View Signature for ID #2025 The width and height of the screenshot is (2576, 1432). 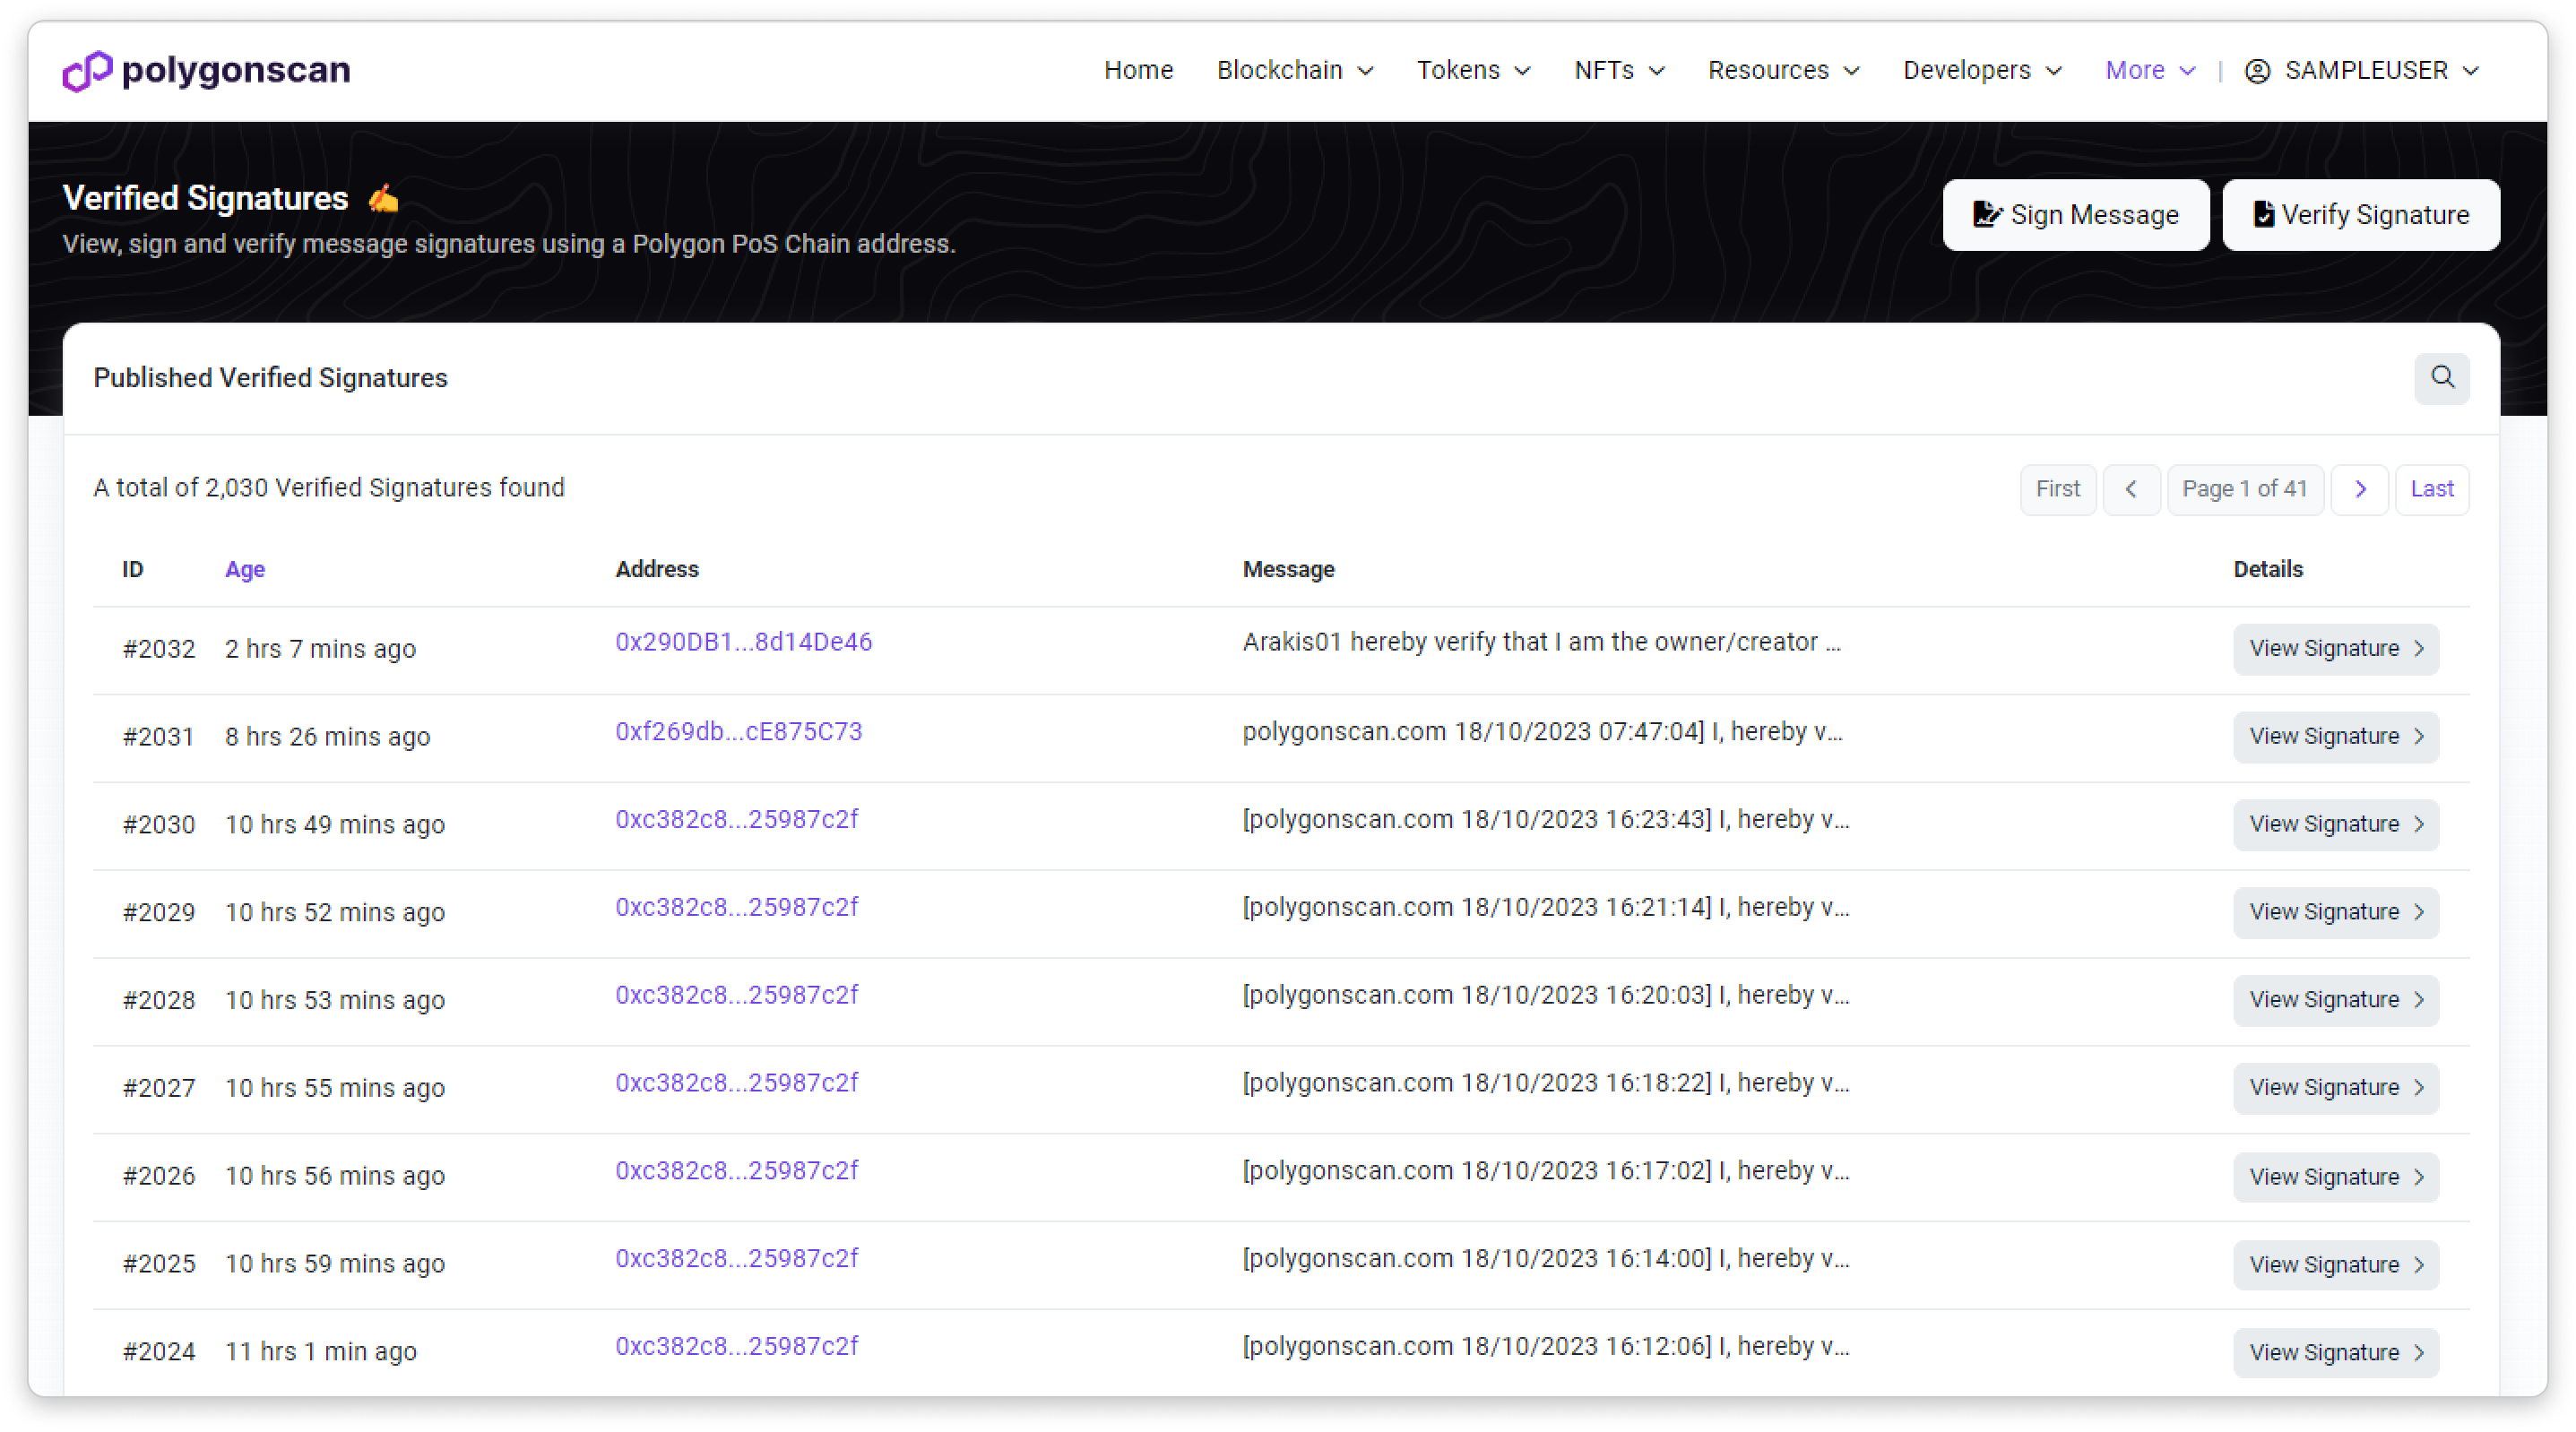(x=2336, y=1265)
